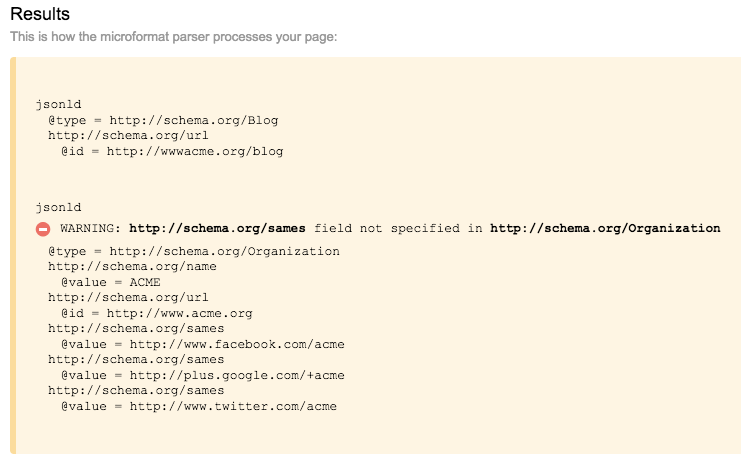
Task: Click bold schema.org/Organization in the warning
Action: coord(604,229)
